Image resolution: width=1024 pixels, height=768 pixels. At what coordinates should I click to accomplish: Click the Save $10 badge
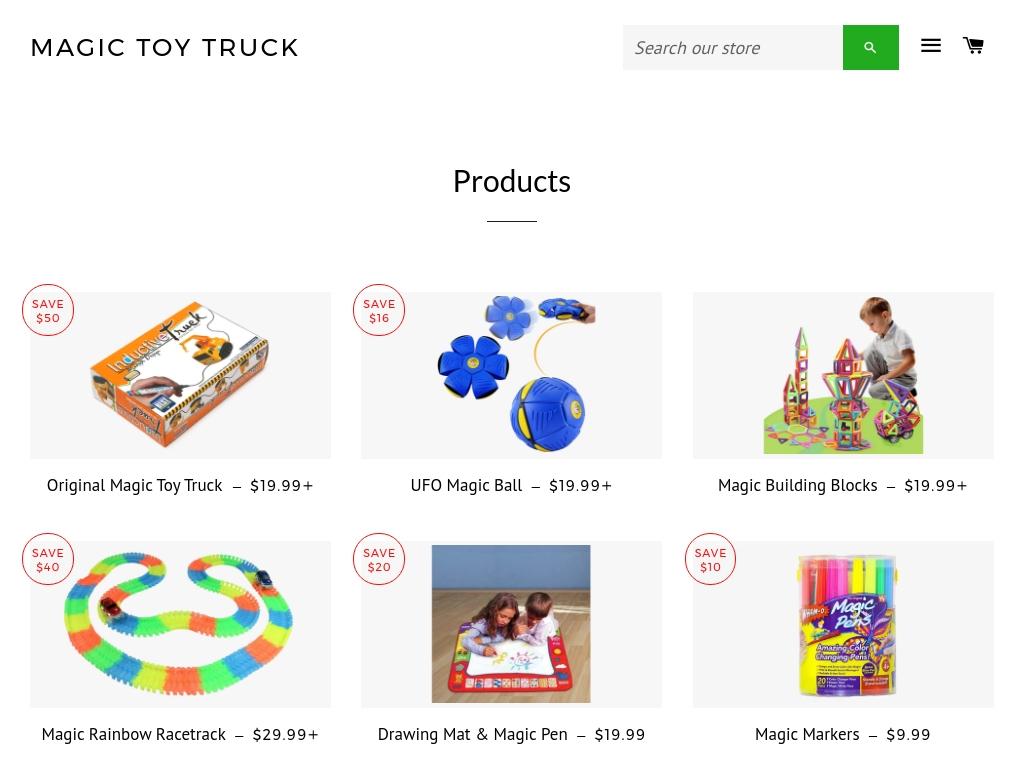[710, 559]
